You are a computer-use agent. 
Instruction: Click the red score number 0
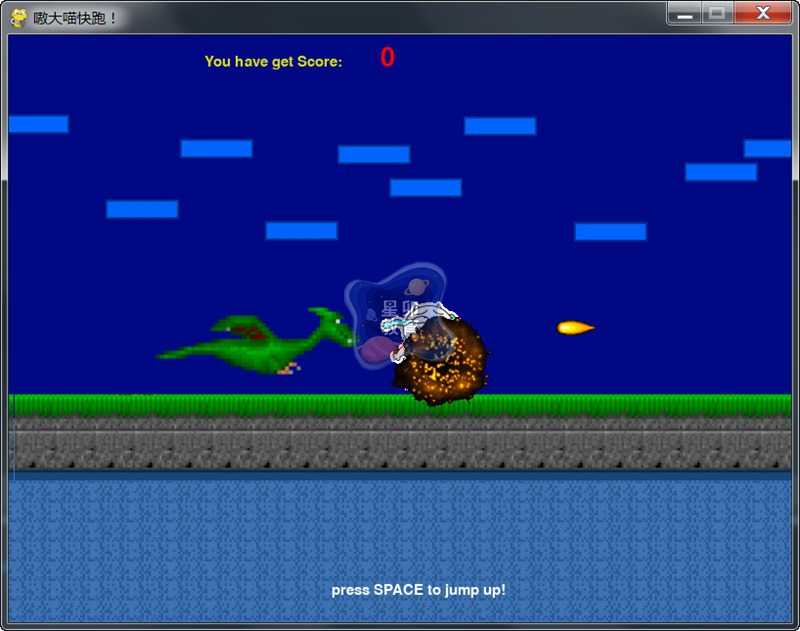(x=387, y=57)
